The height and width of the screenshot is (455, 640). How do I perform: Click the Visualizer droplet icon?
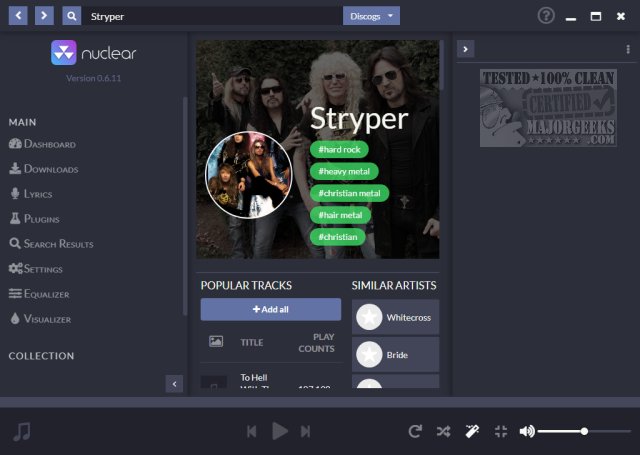[x=15, y=318]
